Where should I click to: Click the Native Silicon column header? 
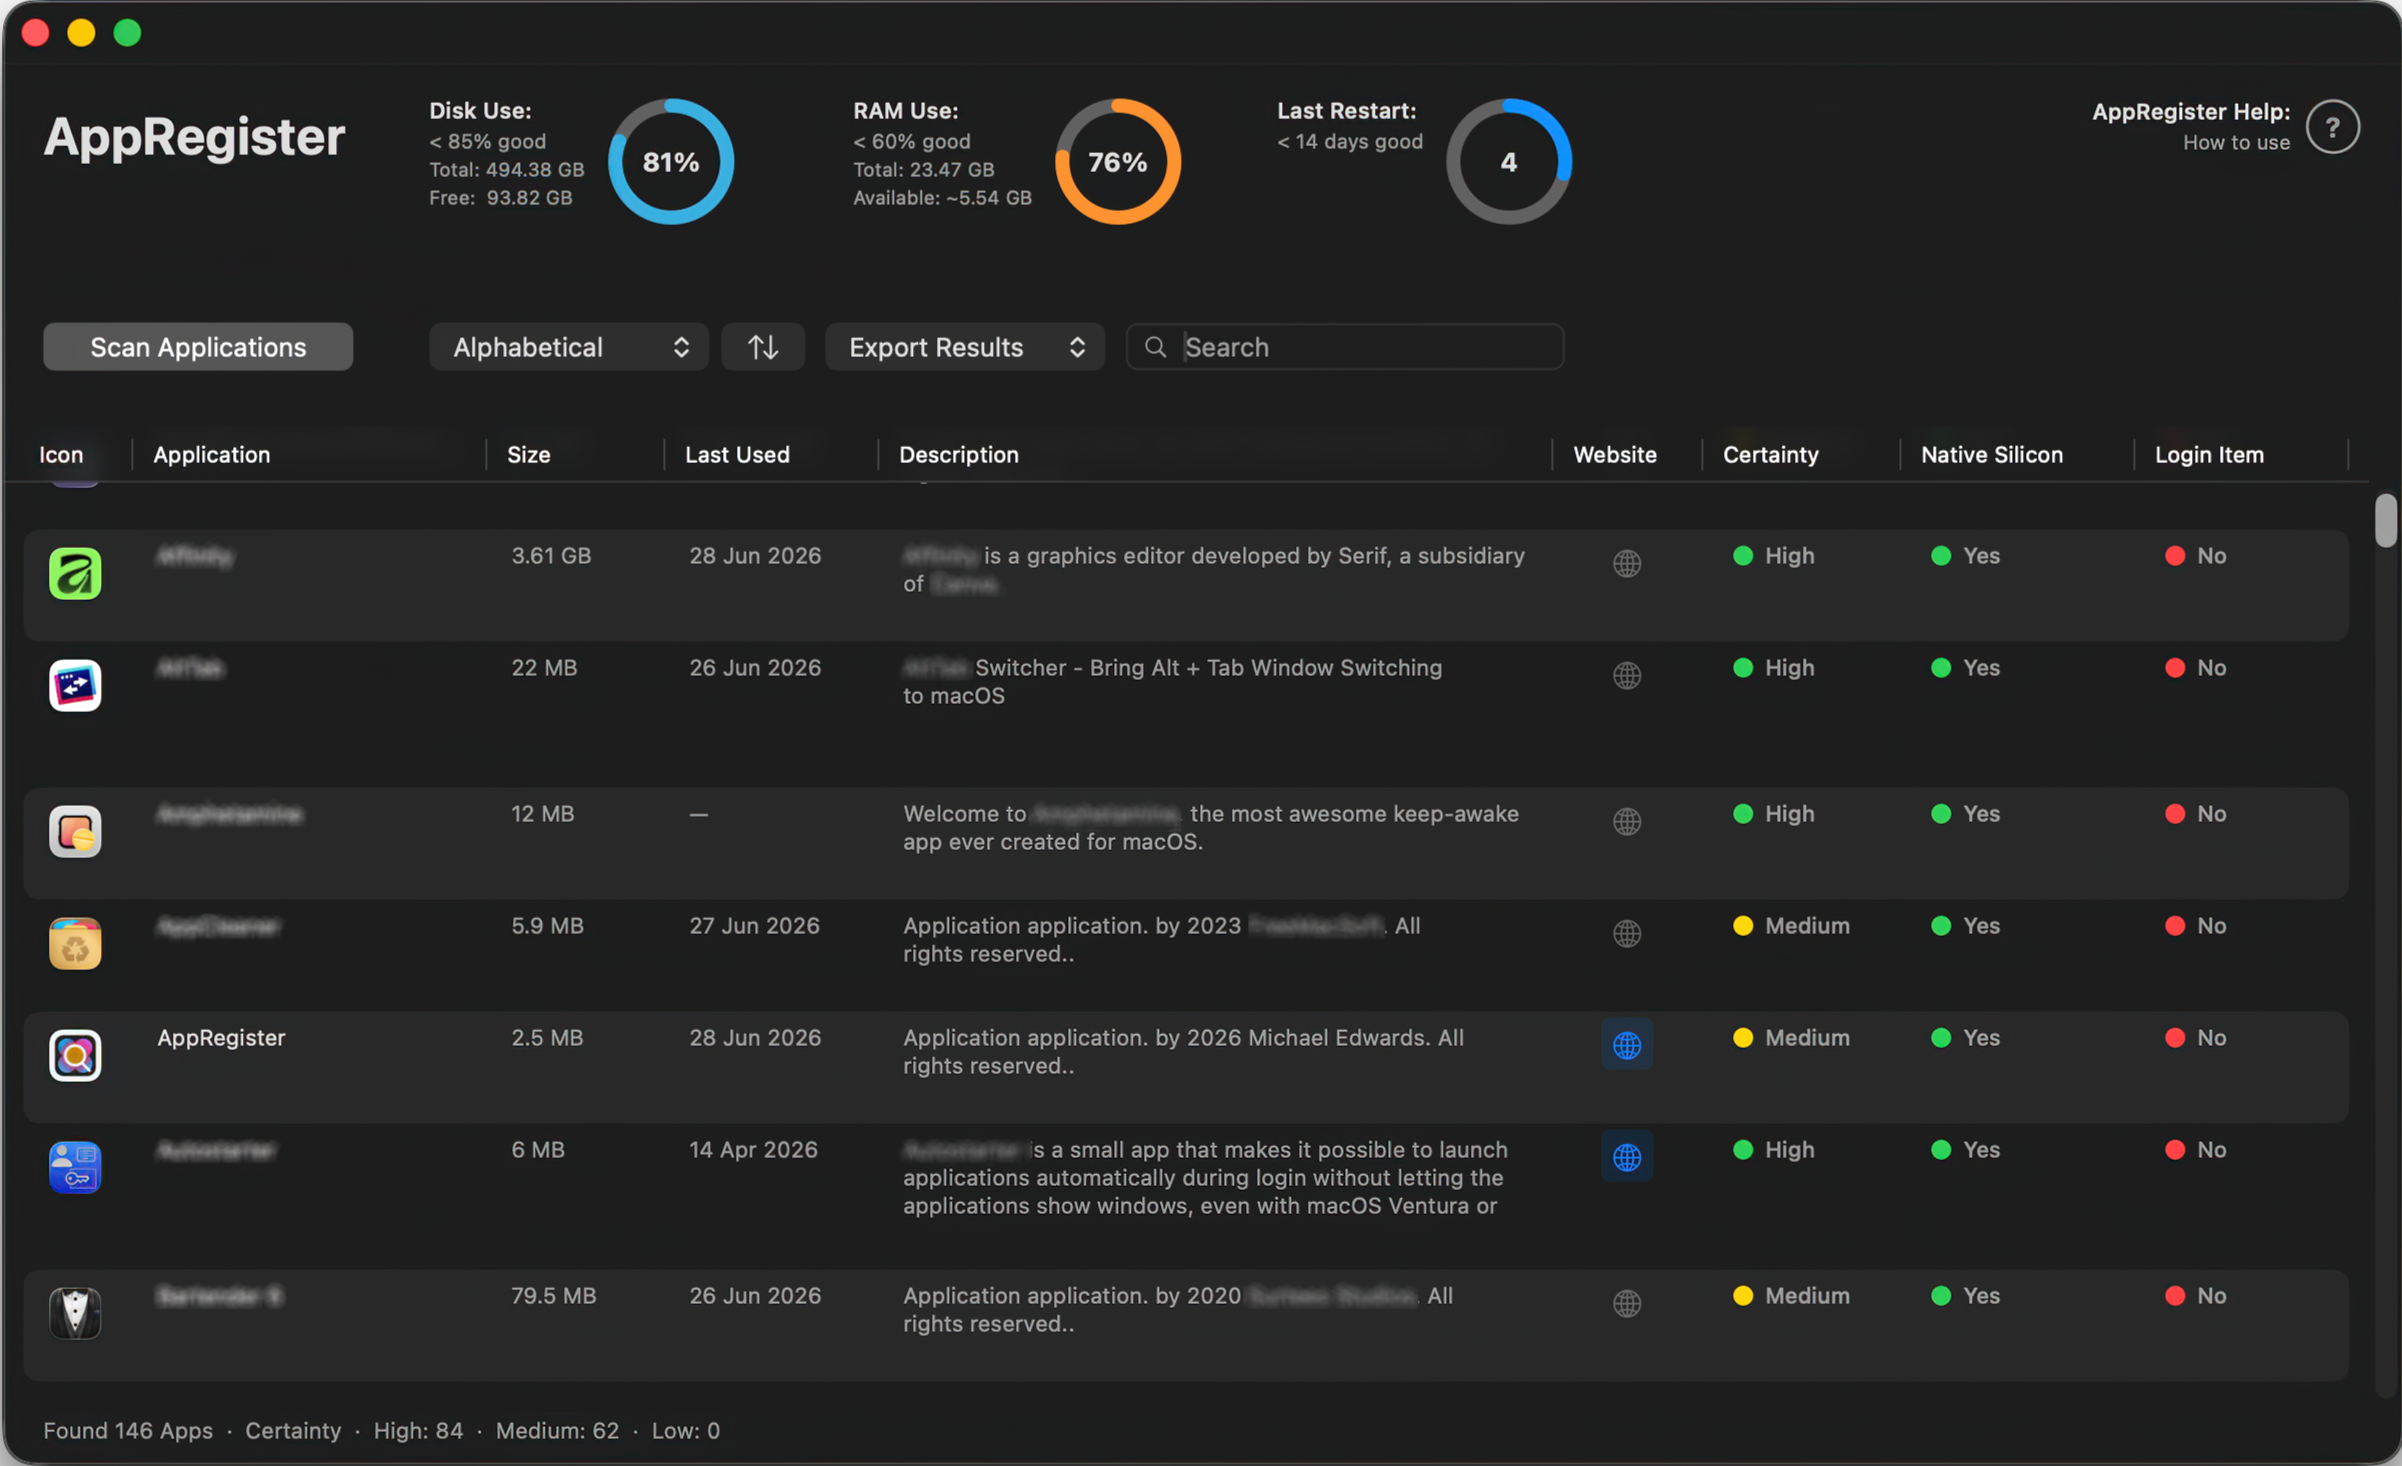click(1992, 454)
